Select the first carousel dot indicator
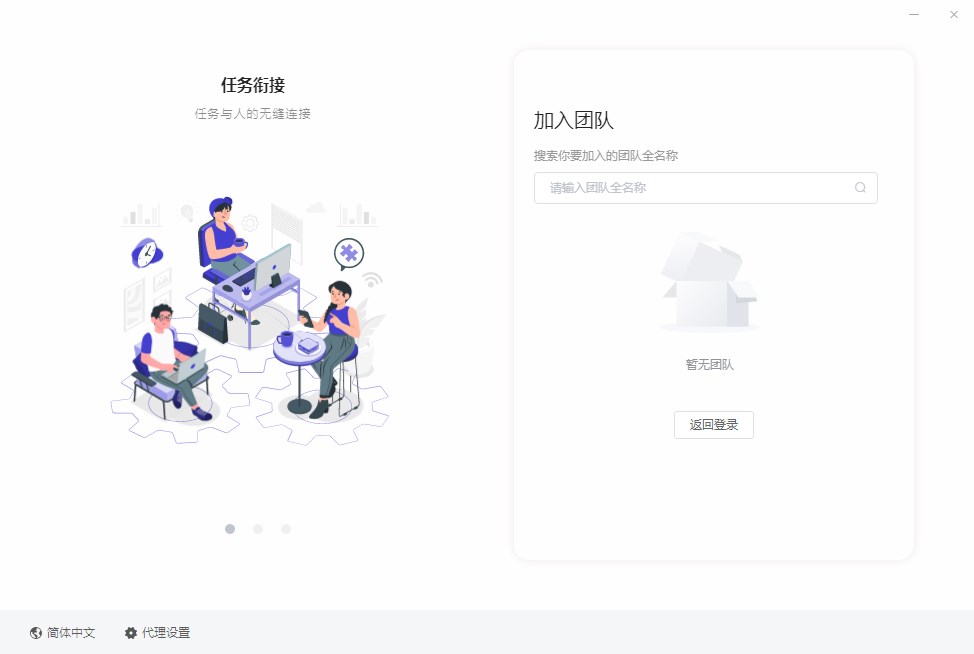 230,529
